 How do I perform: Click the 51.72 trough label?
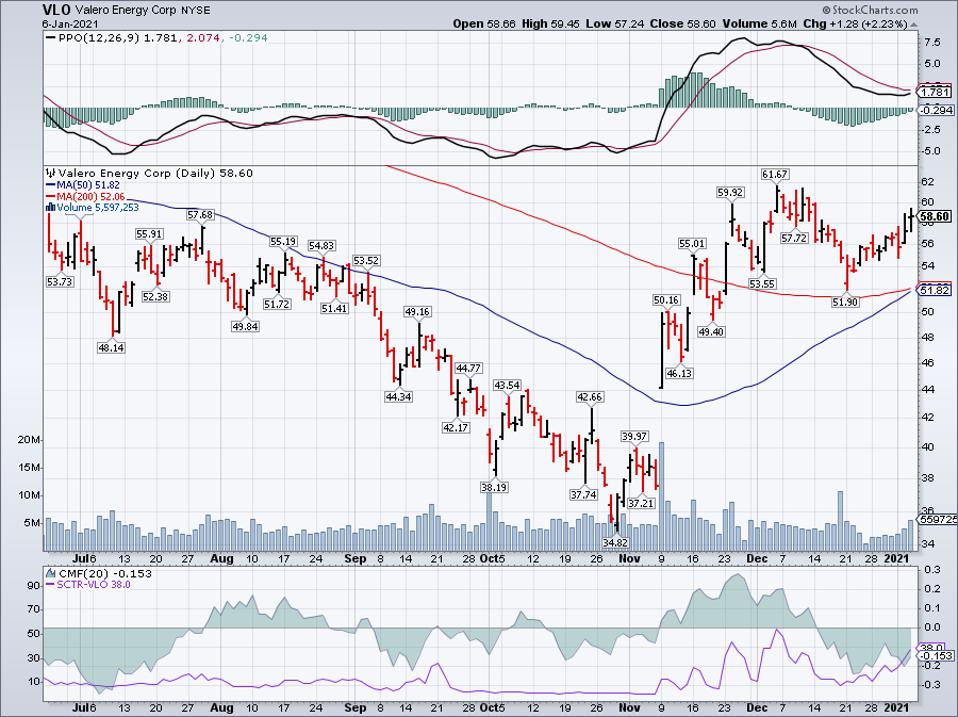(277, 304)
